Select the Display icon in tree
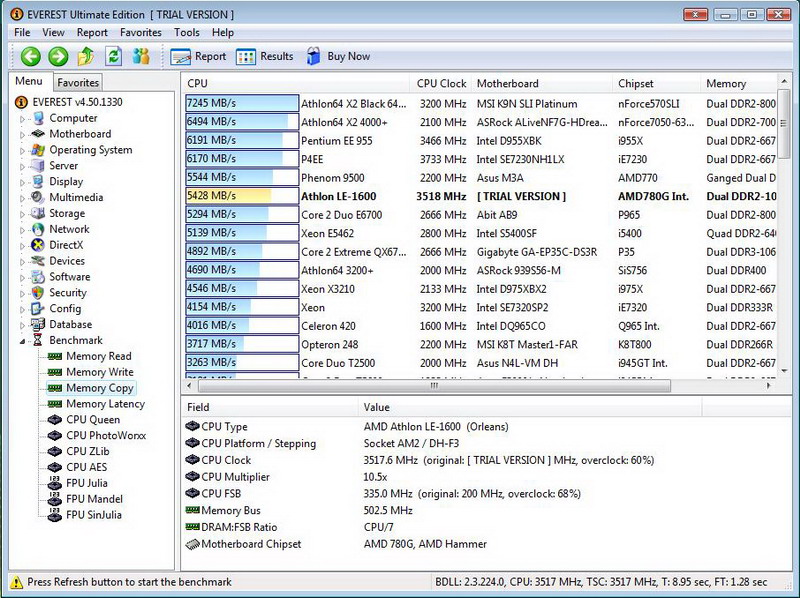The height and width of the screenshot is (598, 800). click(x=38, y=182)
